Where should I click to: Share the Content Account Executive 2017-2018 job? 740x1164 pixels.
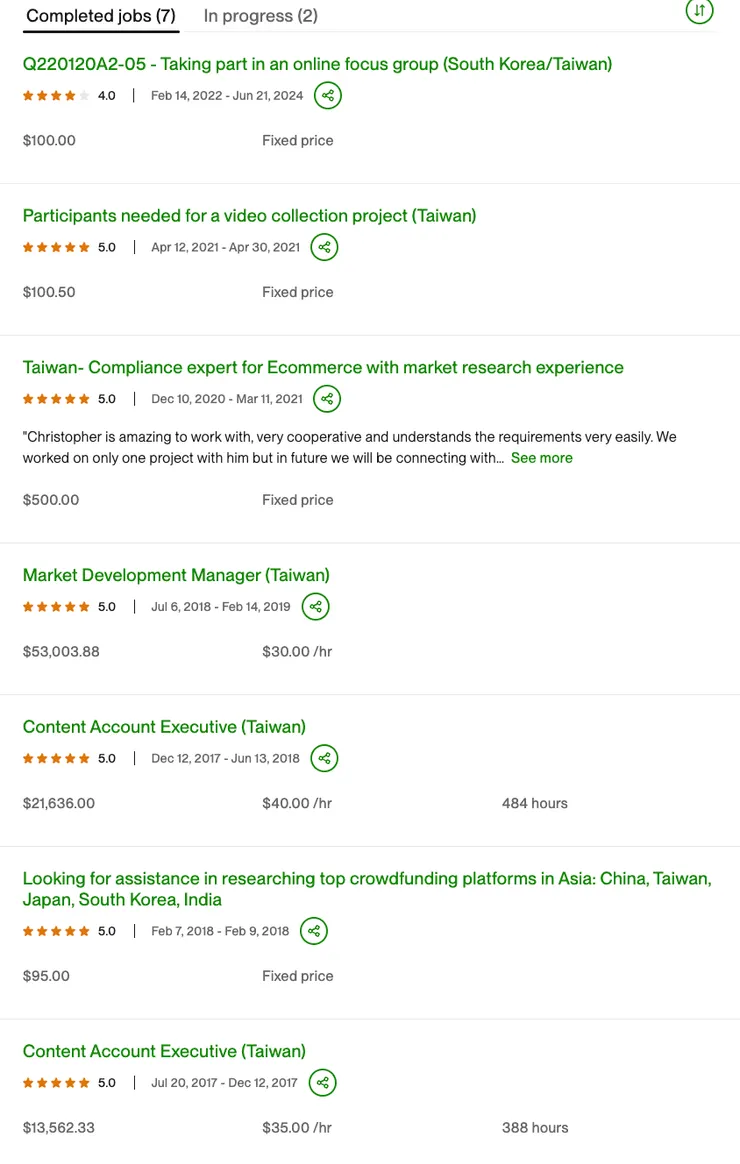point(324,758)
